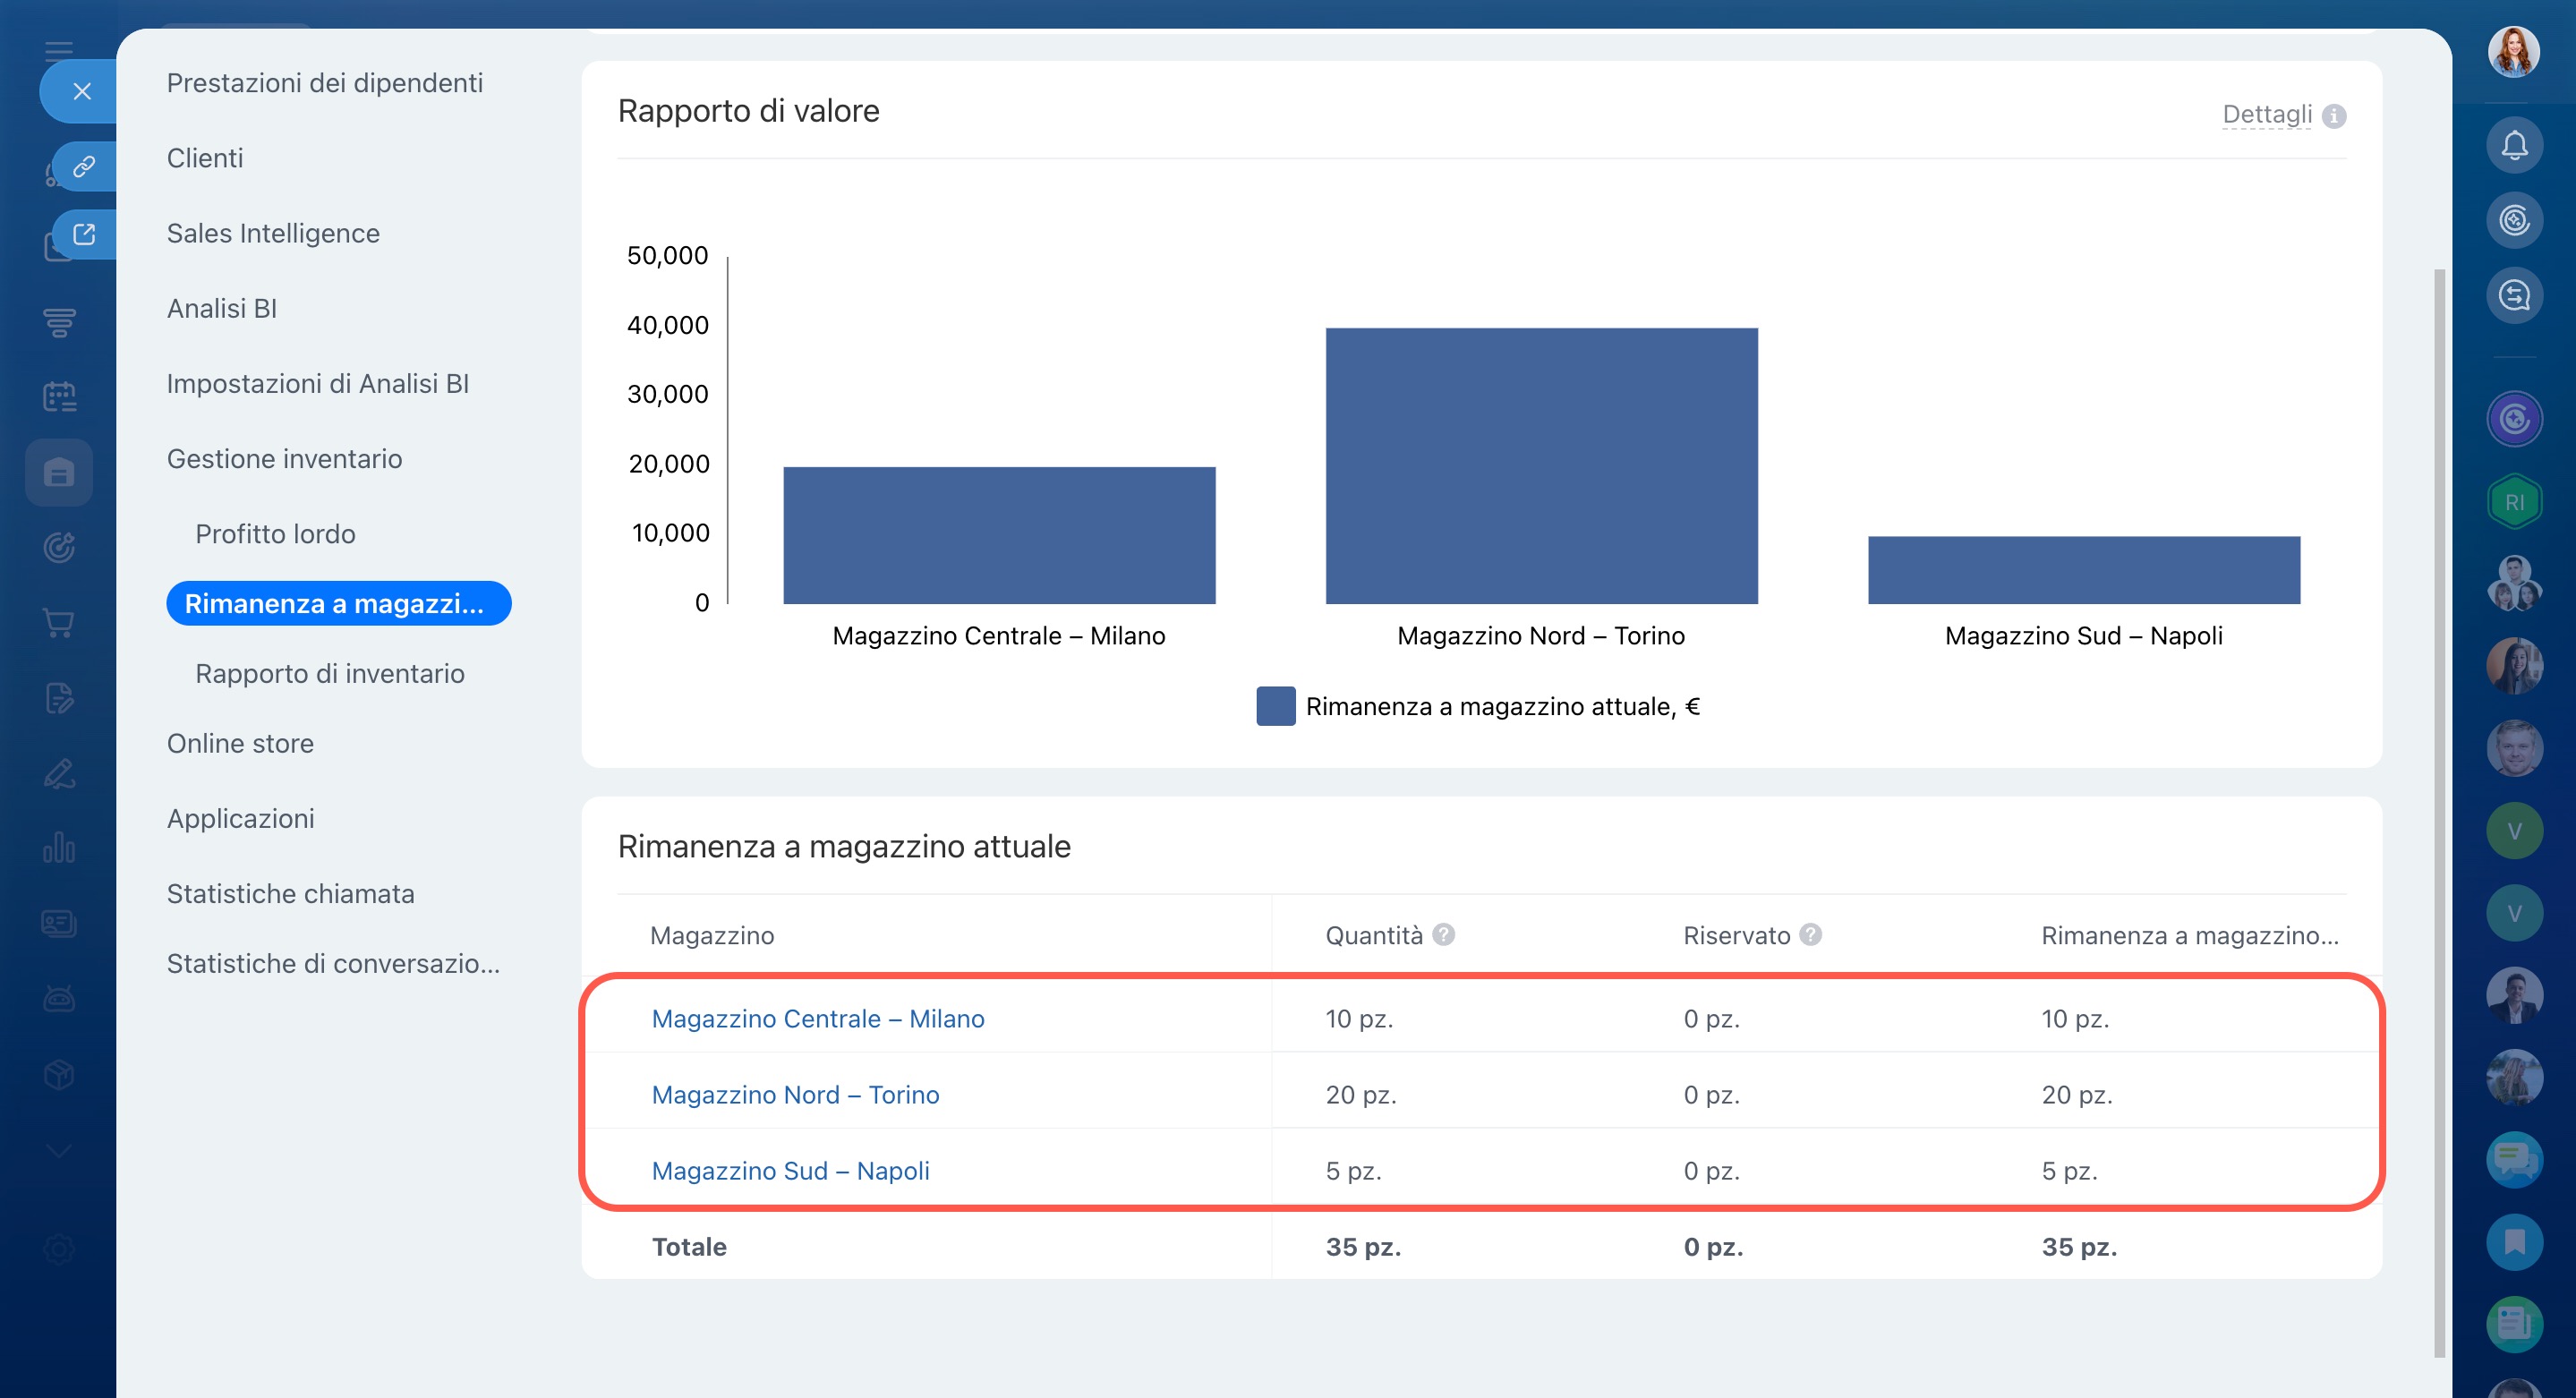Image resolution: width=2576 pixels, height=1398 pixels.
Task: Click the Dettagli info icon
Action: pos(2334,116)
